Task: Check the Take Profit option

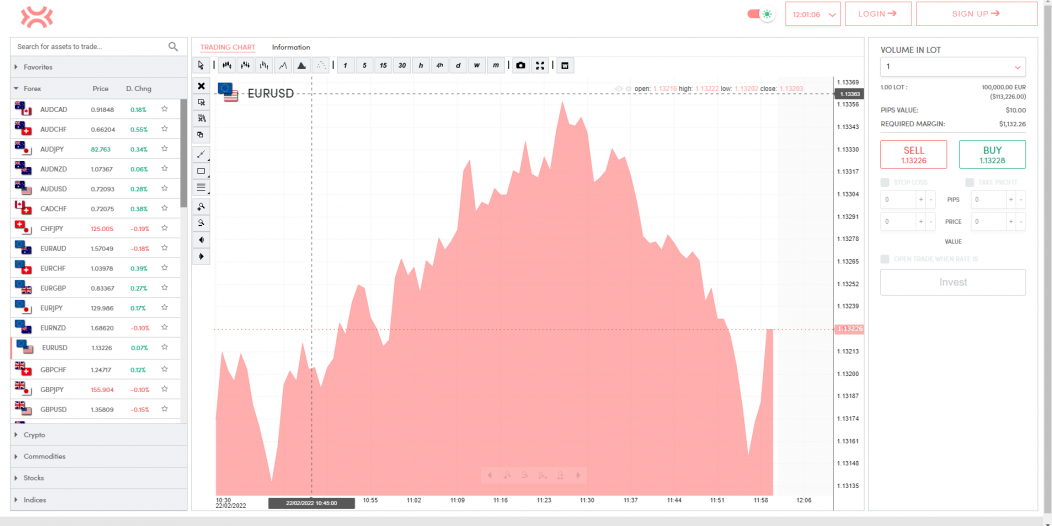Action: coord(970,182)
